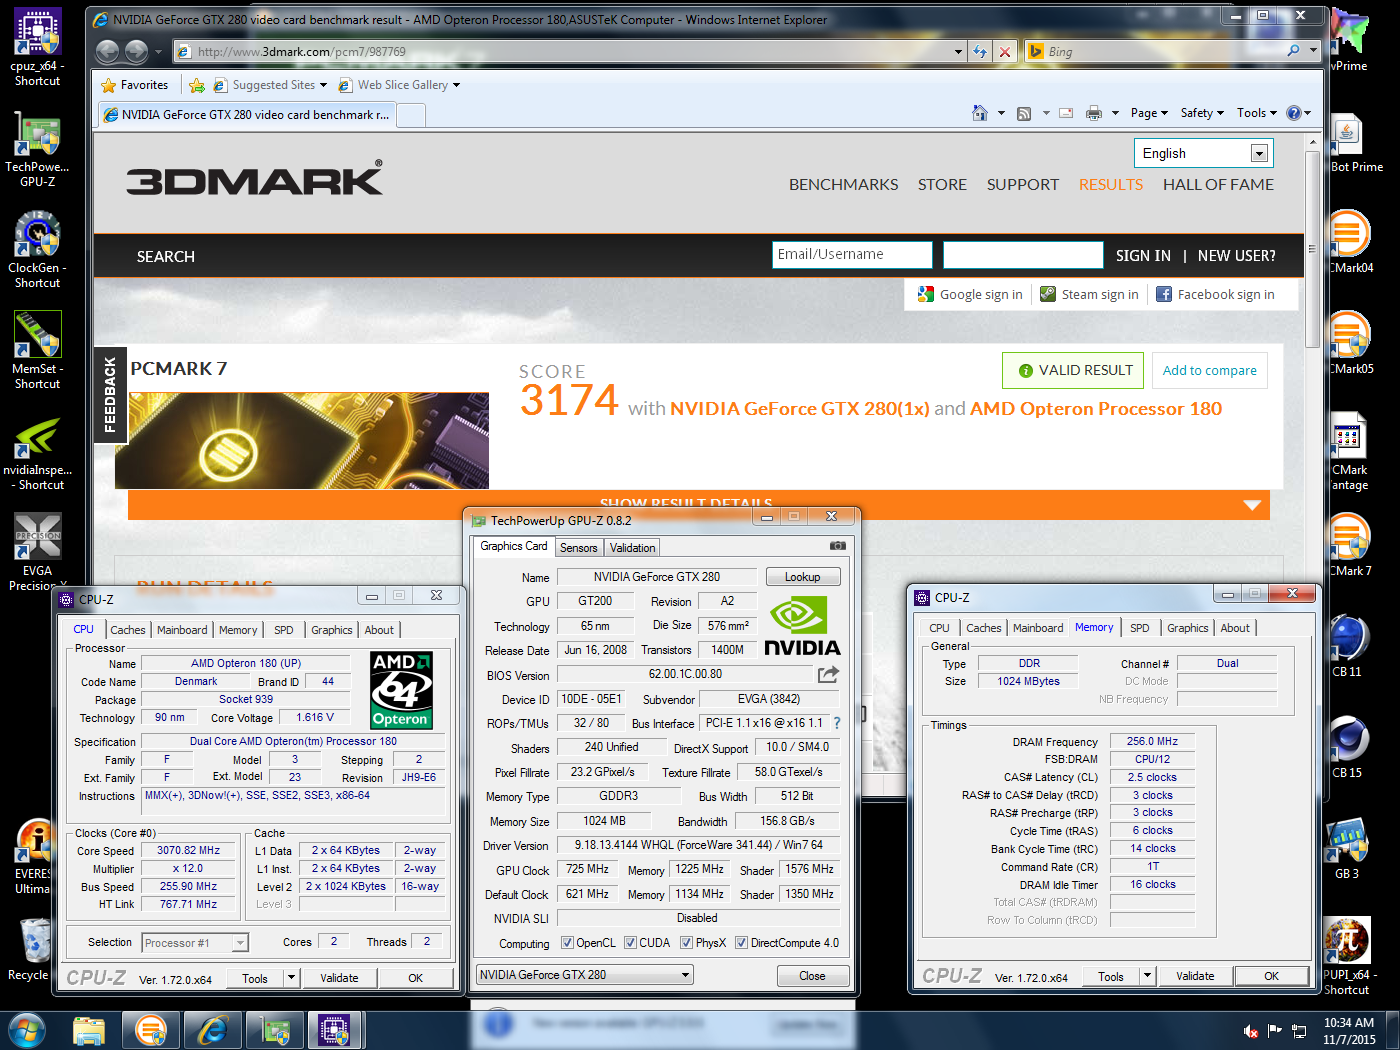Open the Processor #1 selection dropdown

[x=195, y=943]
